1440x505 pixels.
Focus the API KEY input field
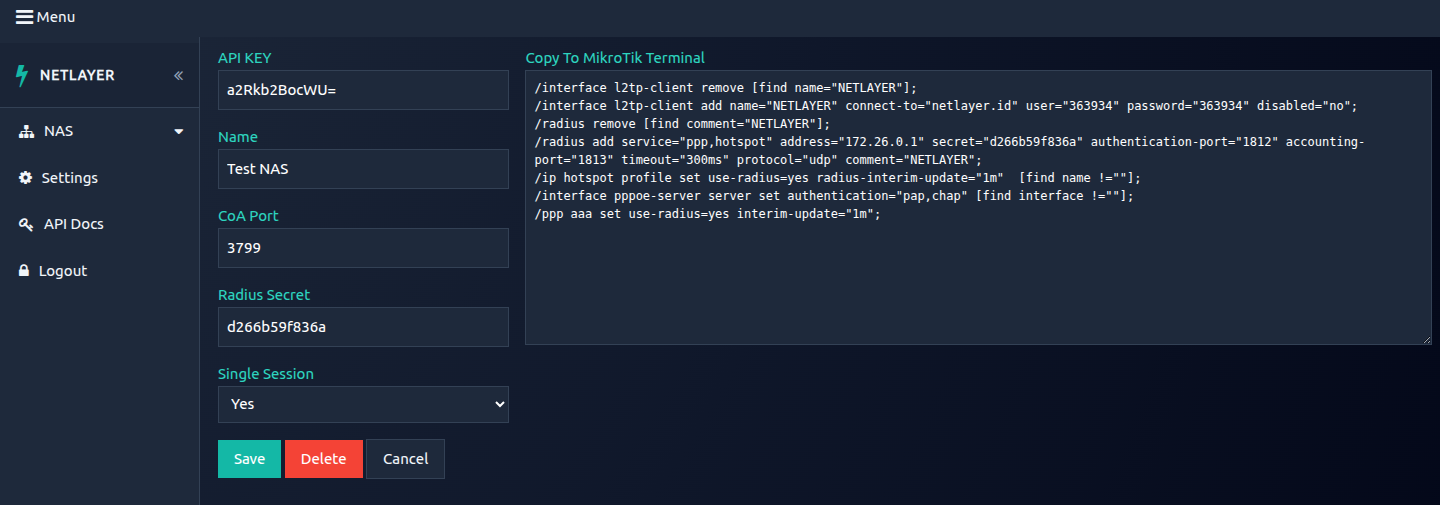[363, 90]
